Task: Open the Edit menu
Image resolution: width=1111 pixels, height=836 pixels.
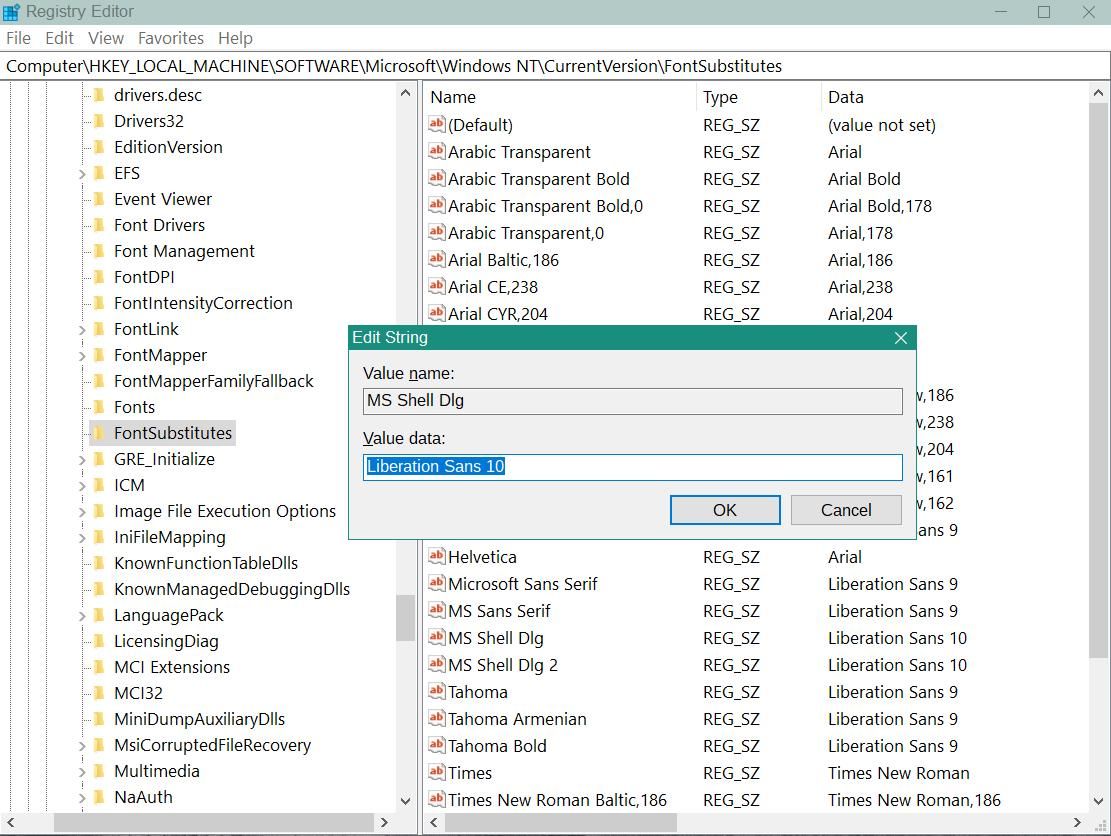Action: pyautogui.click(x=60, y=38)
